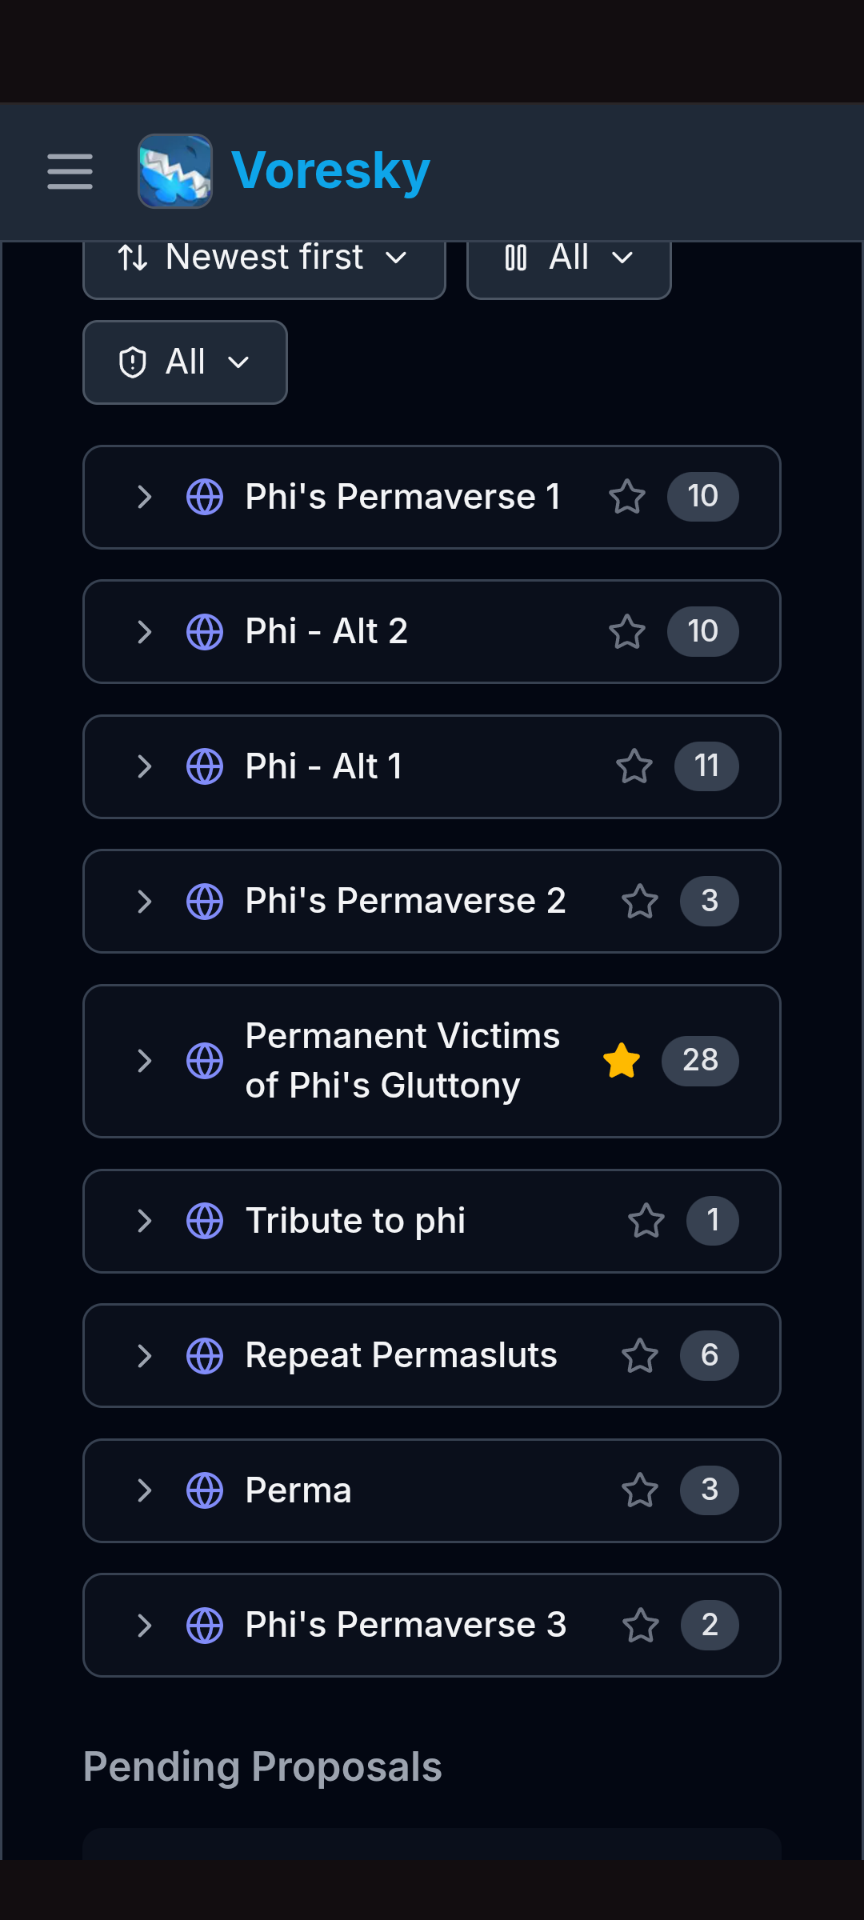Click the globe icon beside Perma
The image size is (864, 1920).
[205, 1491]
